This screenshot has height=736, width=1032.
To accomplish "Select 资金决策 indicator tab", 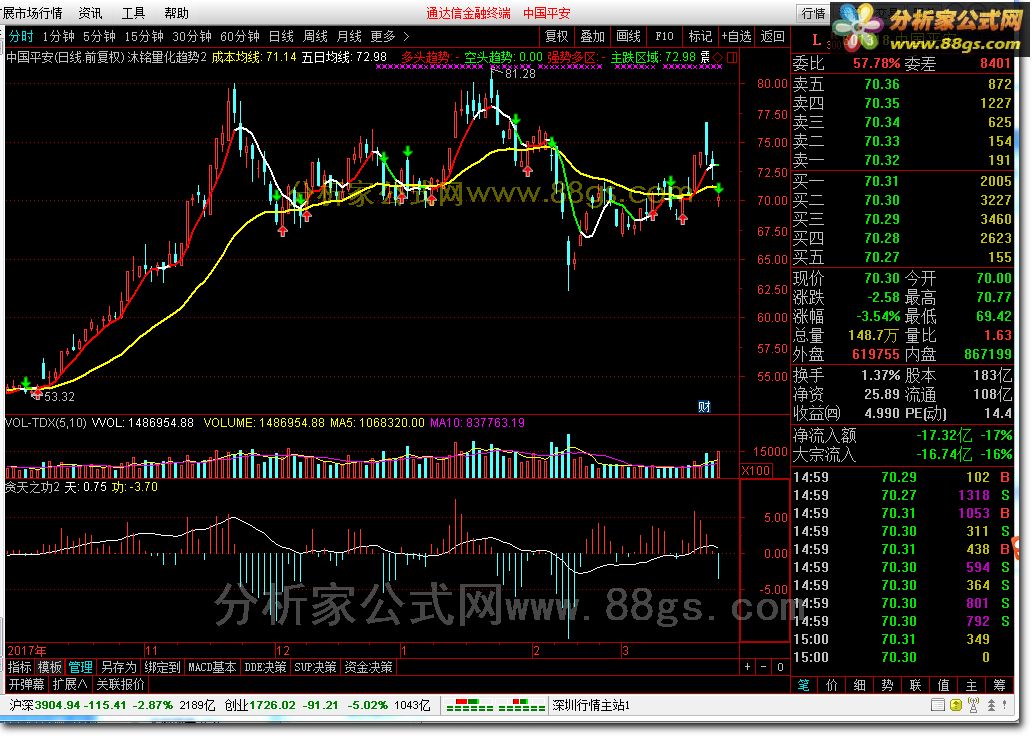I will [x=369, y=667].
